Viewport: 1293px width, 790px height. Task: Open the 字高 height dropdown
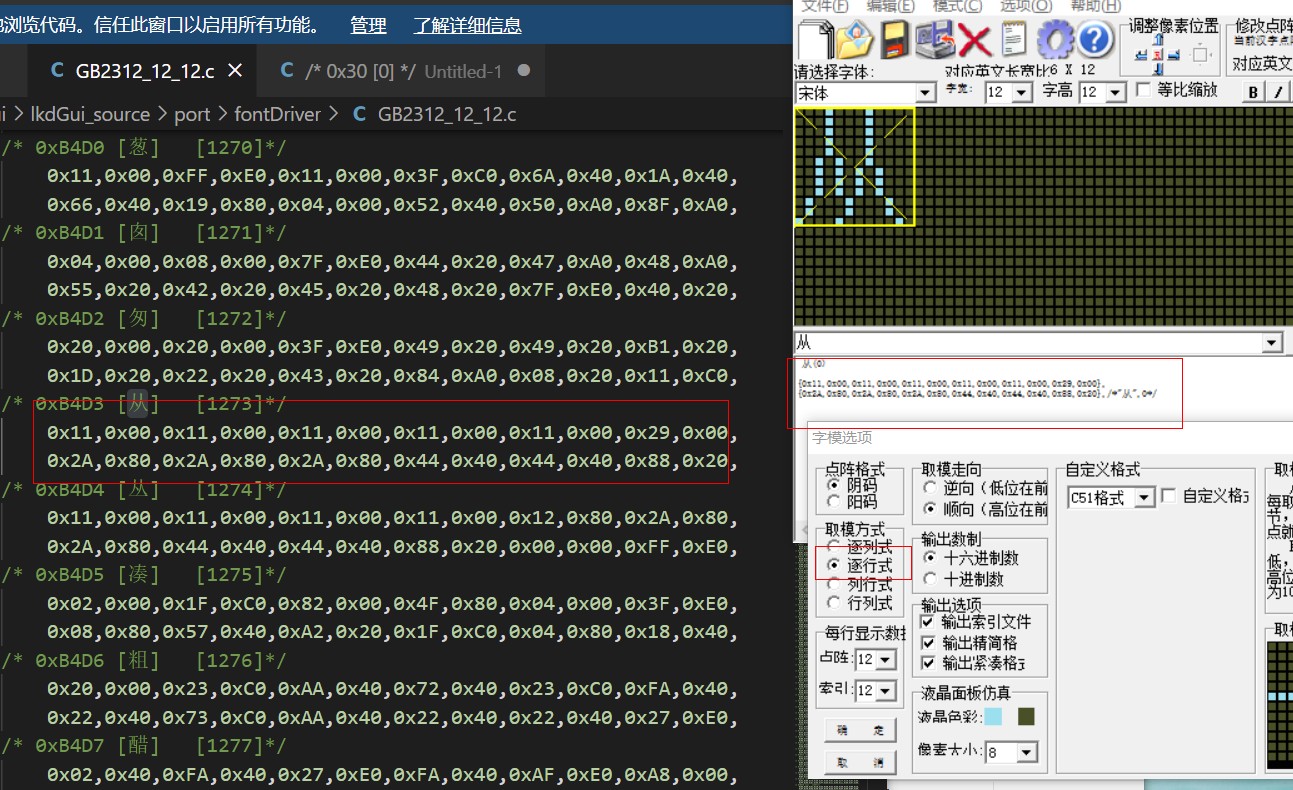click(1116, 92)
